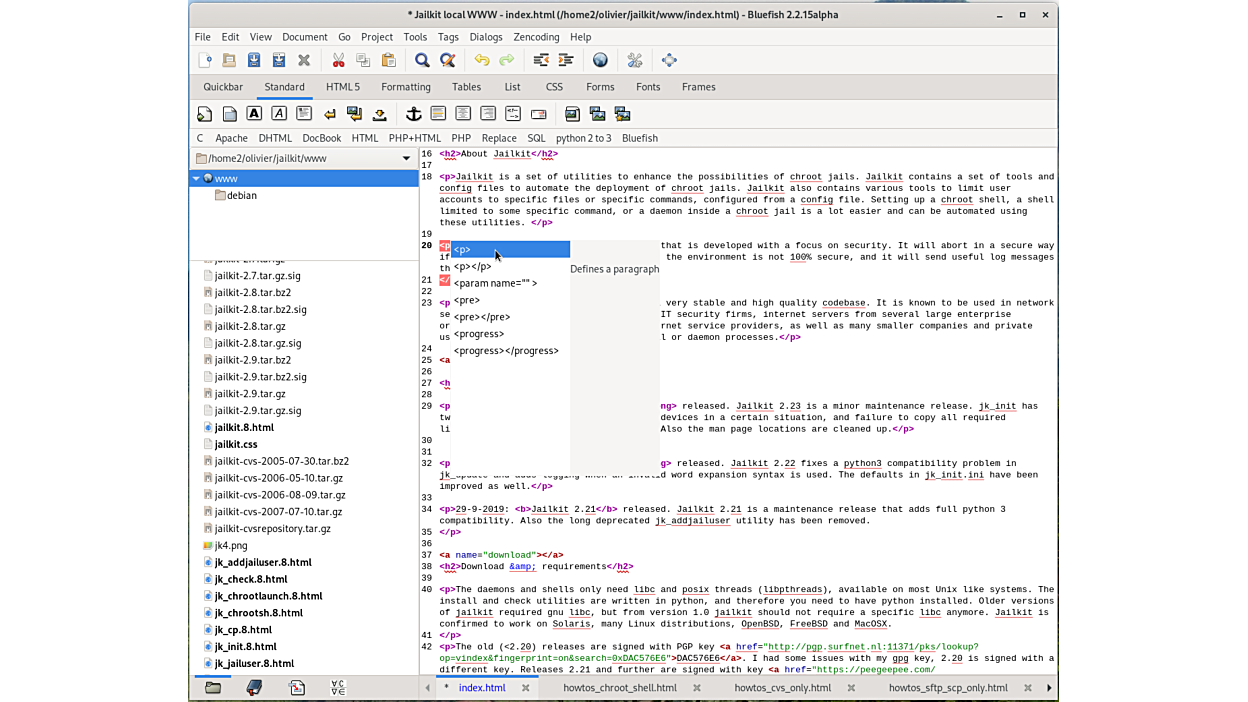Toggle fullscreen with the four-arrow icon
This screenshot has height=702, width=1248.
coord(669,60)
